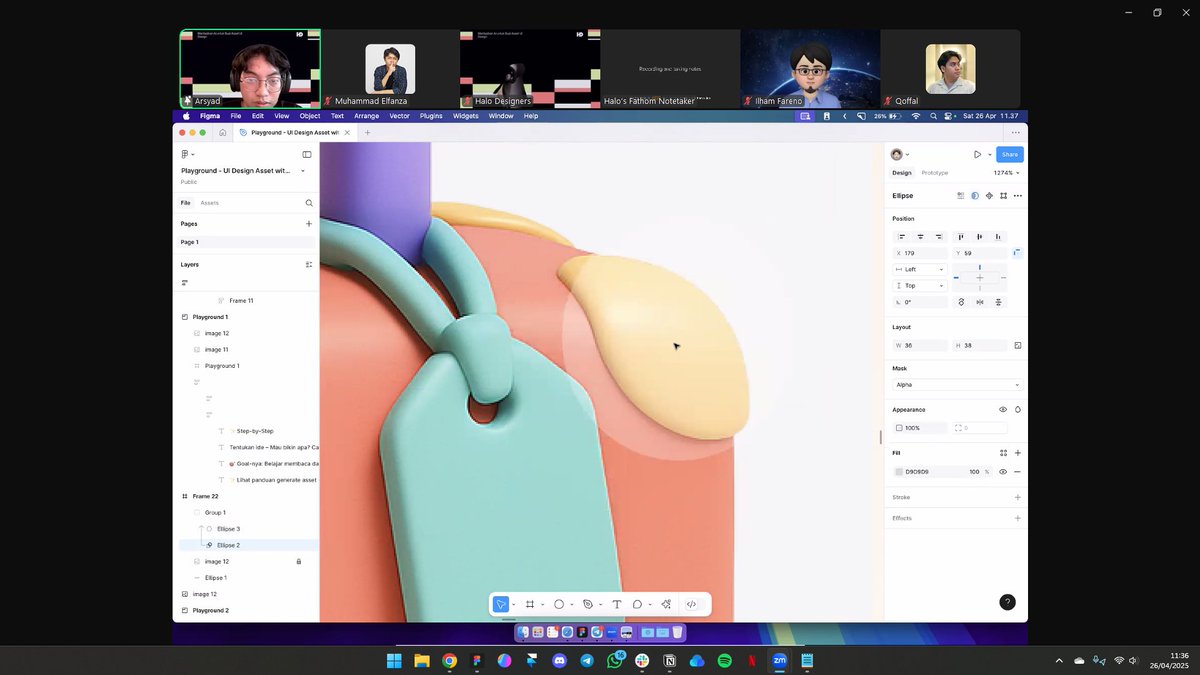The image size is (1200, 675).
Task: Select the Pen tool
Action: click(589, 603)
